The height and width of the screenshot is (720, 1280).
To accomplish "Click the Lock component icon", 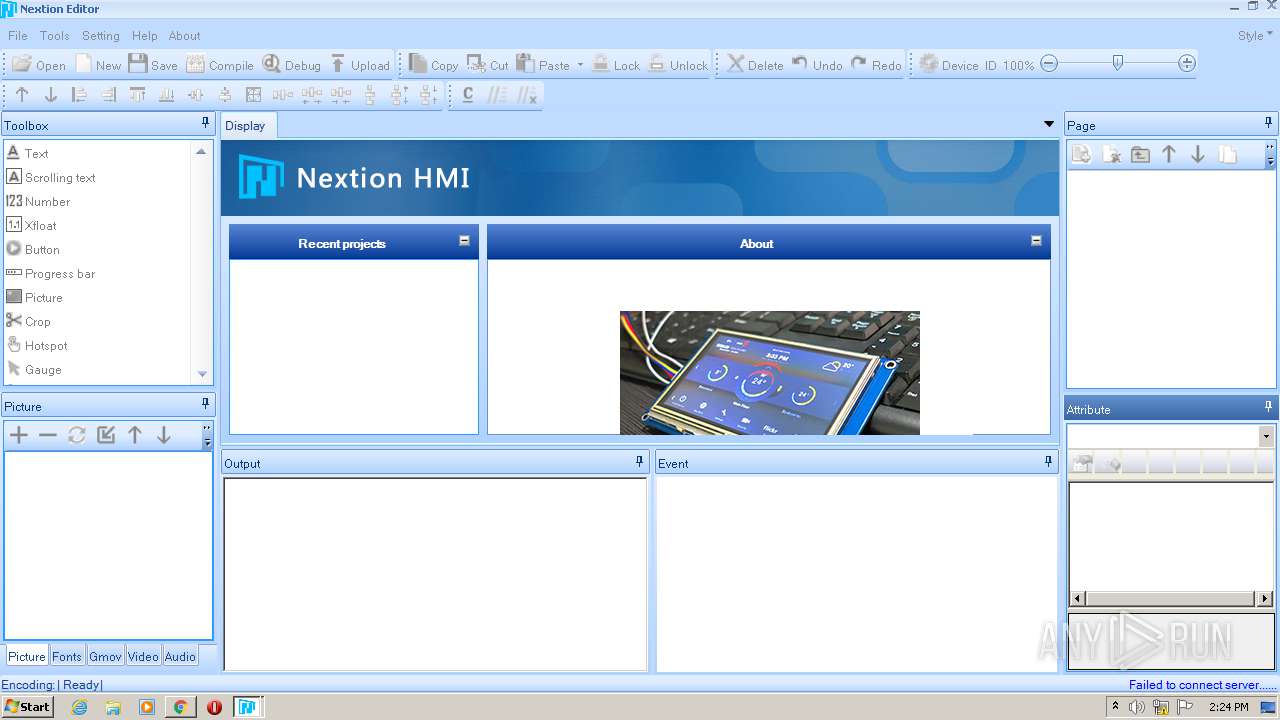I will 601,64.
